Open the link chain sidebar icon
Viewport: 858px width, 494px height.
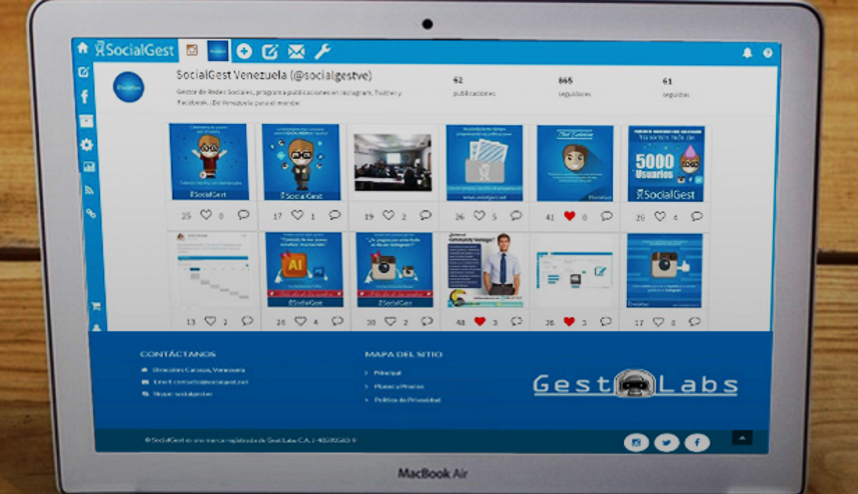tap(91, 213)
